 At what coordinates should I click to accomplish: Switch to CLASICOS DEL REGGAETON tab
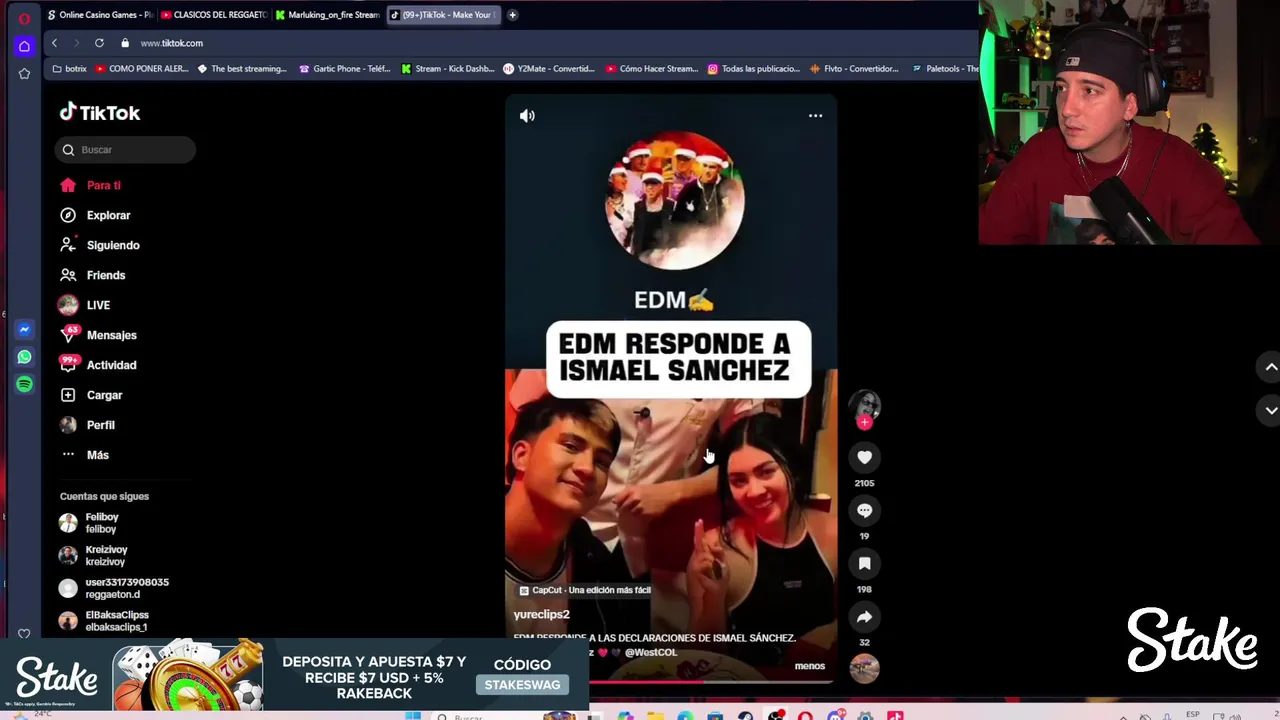tap(213, 15)
